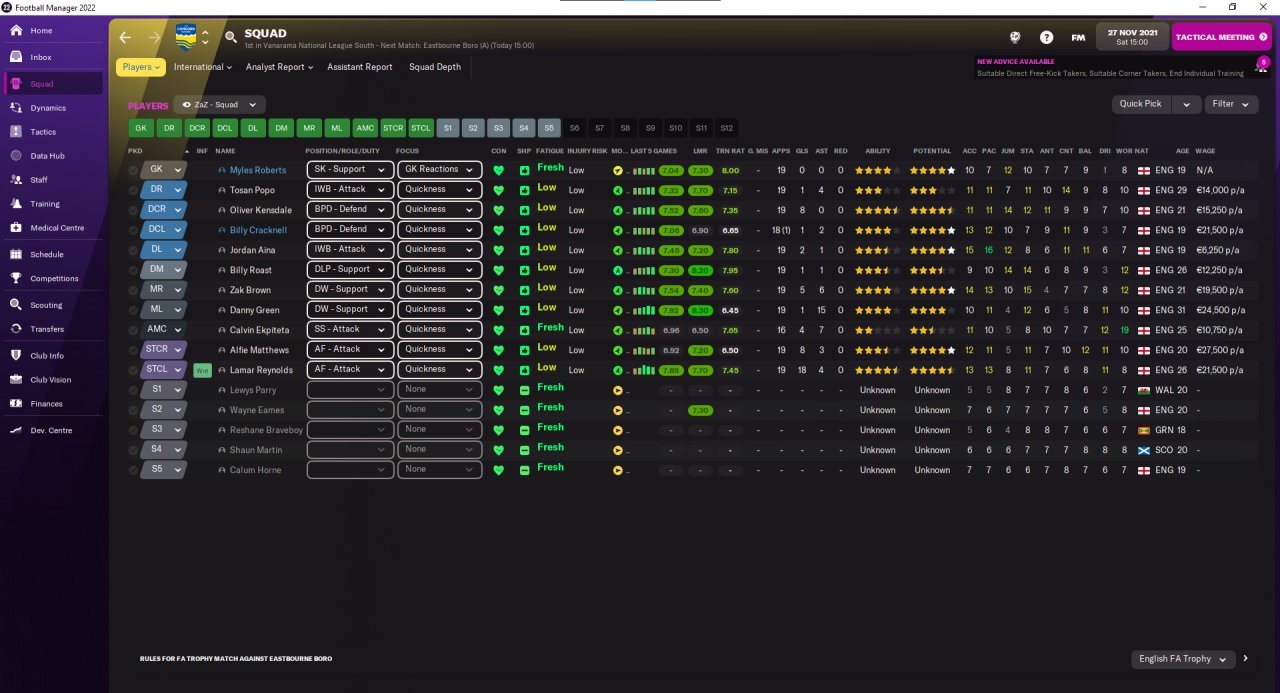This screenshot has height=693, width=1280.
Task: Toggle the pick circle for Alfie Matthews
Action: 133,350
